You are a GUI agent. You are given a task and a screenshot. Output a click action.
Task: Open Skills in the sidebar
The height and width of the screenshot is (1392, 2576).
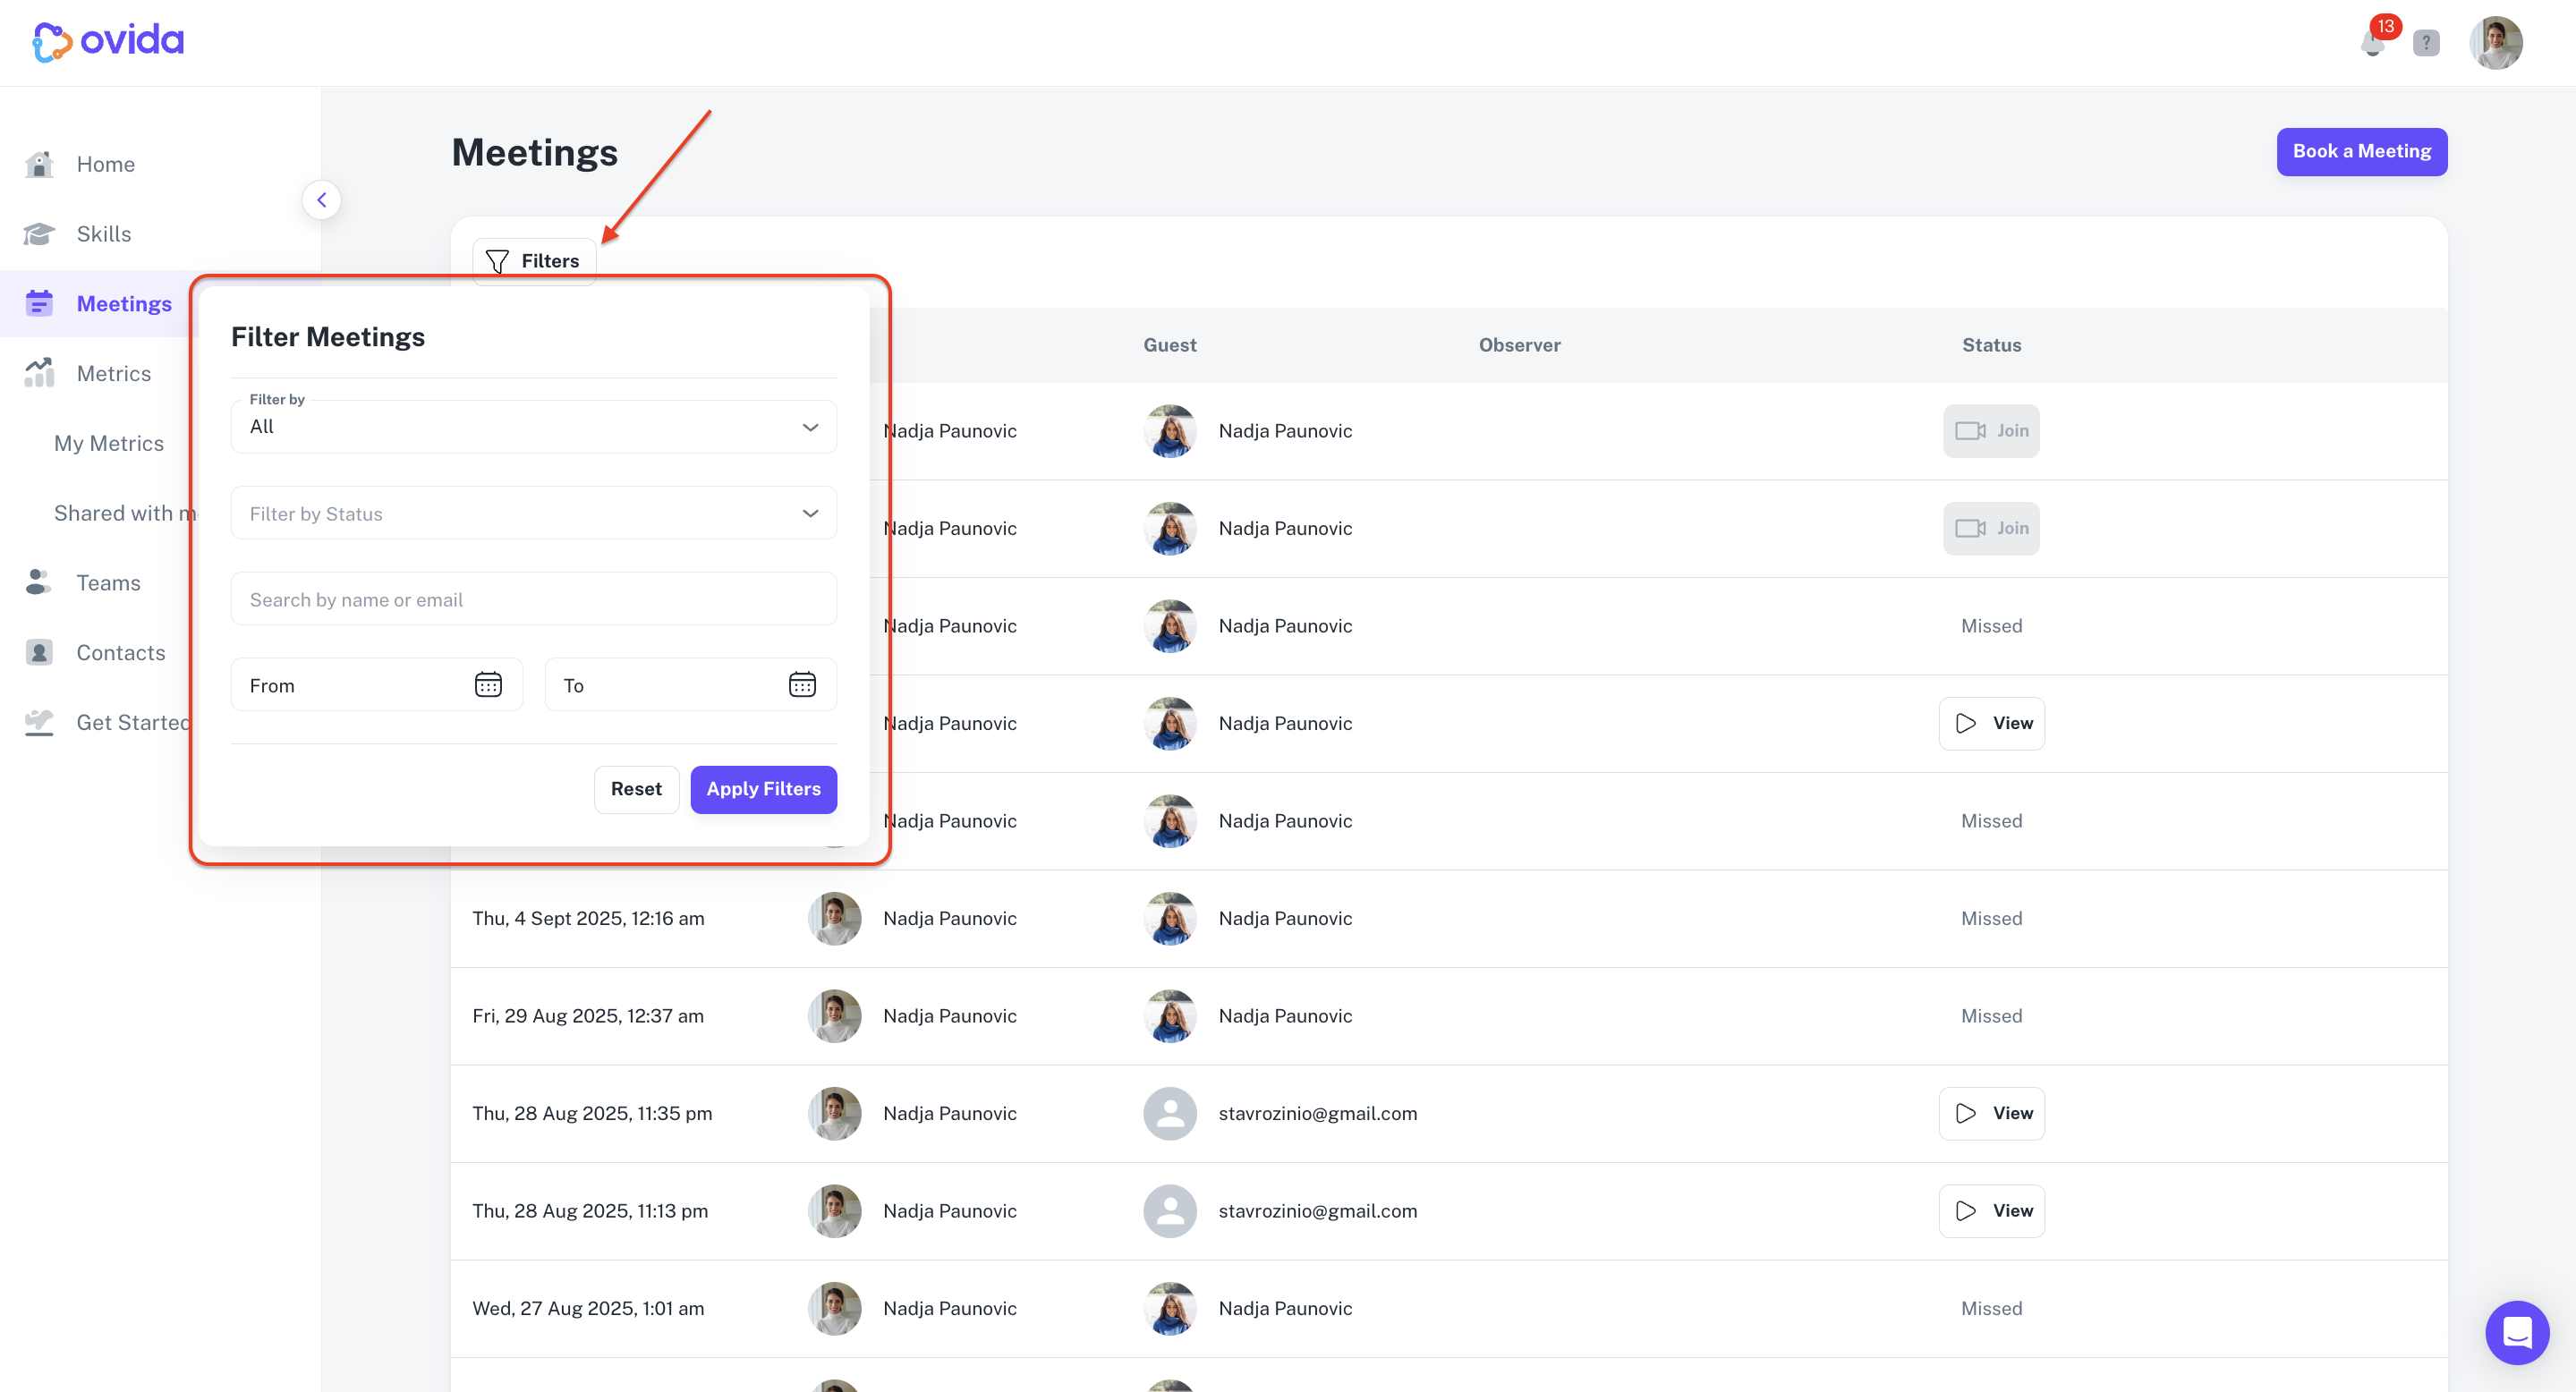point(104,234)
